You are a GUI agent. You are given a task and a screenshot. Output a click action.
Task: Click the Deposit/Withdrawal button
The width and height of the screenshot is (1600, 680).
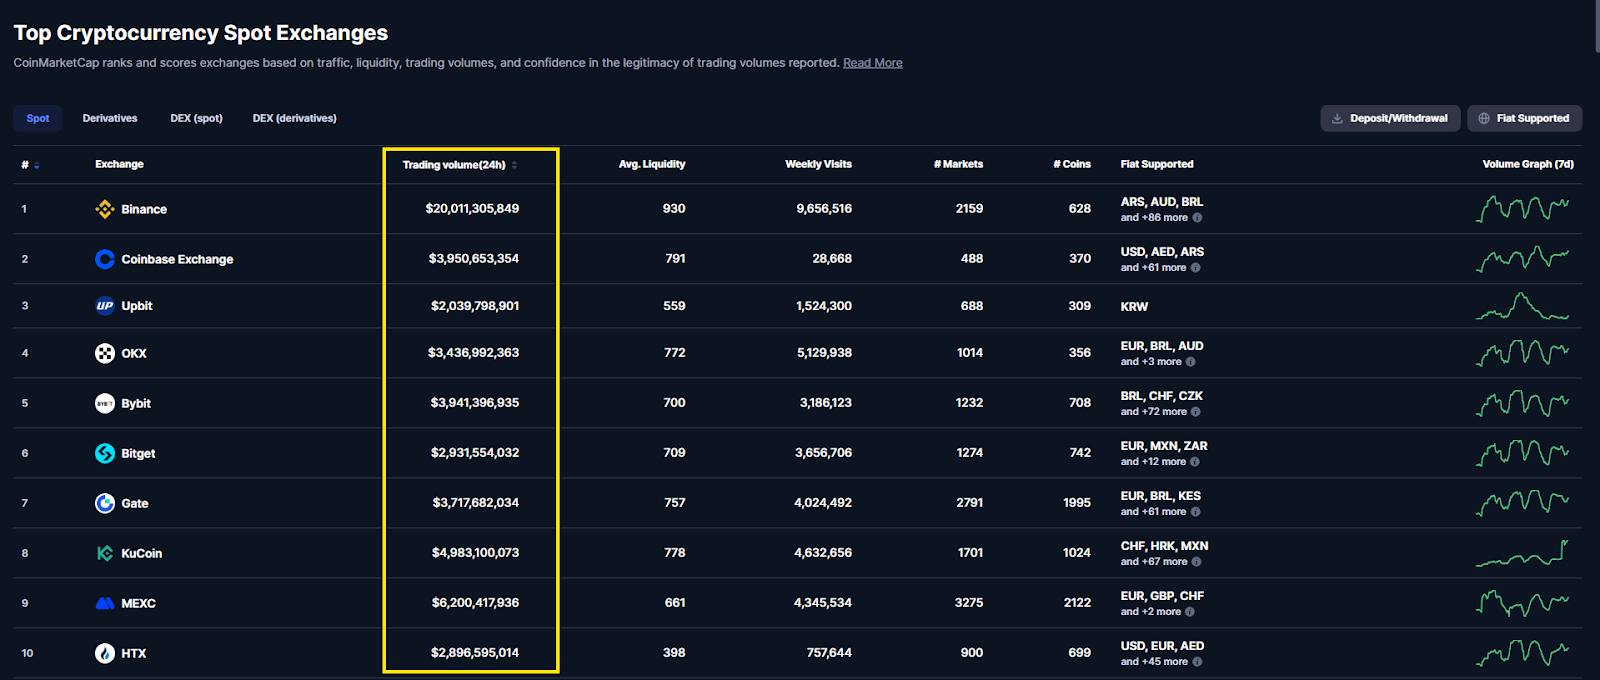point(1390,118)
